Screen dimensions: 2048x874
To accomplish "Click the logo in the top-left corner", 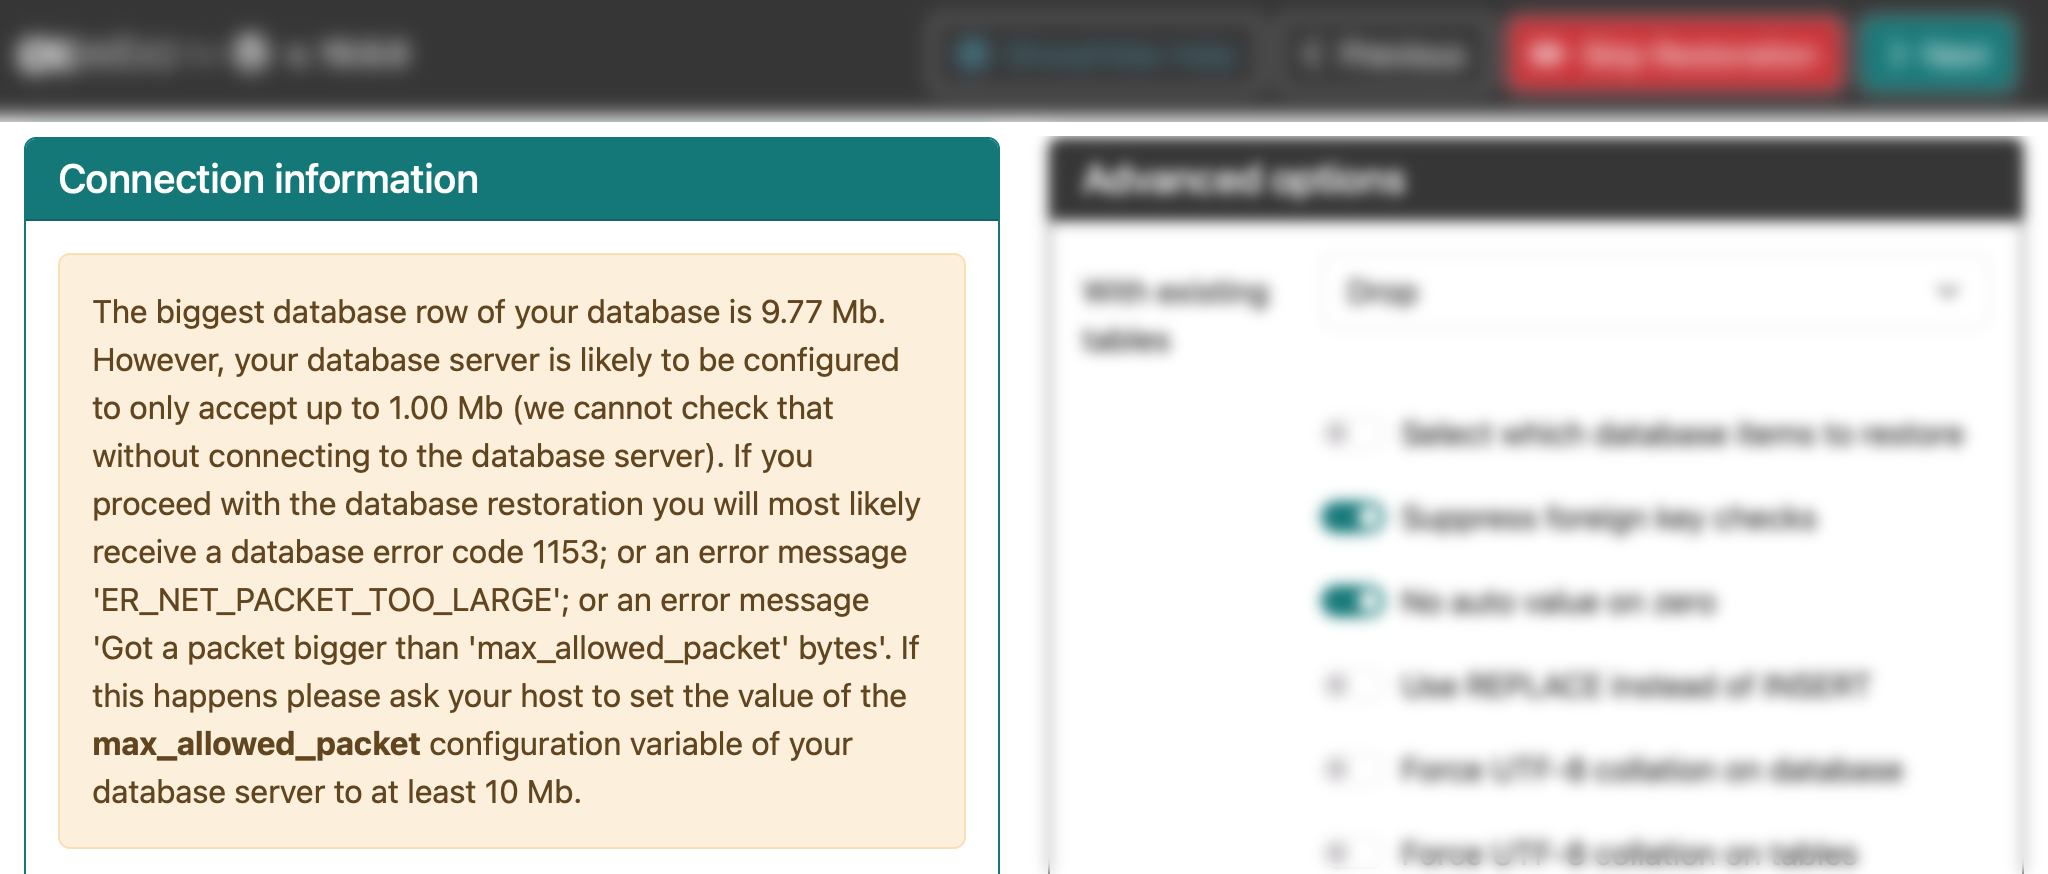I will pos(45,54).
